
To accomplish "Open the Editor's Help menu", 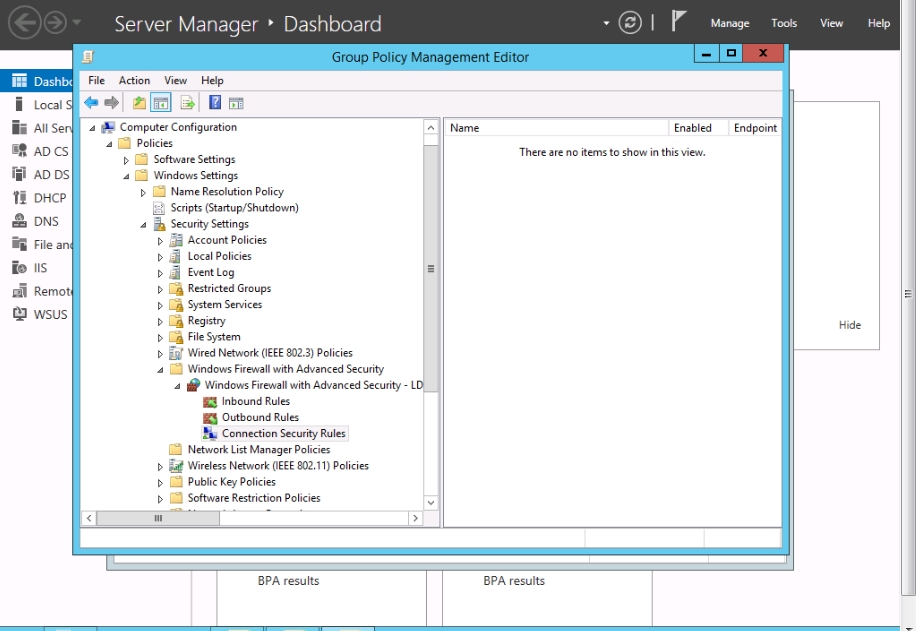I will coord(212,81).
